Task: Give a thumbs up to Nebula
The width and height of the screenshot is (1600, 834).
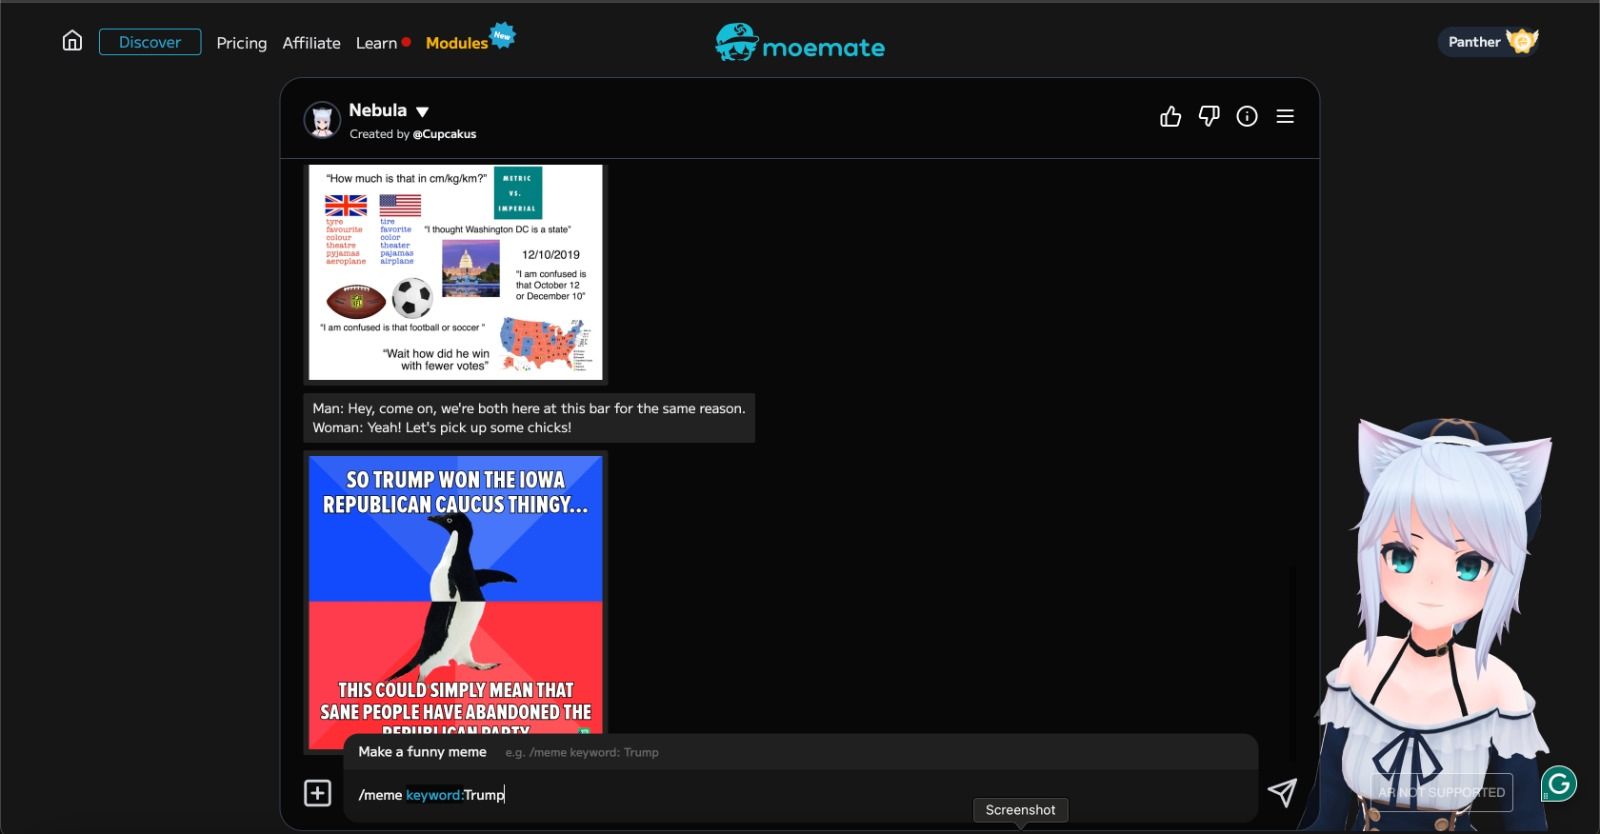Action: pyautogui.click(x=1171, y=117)
